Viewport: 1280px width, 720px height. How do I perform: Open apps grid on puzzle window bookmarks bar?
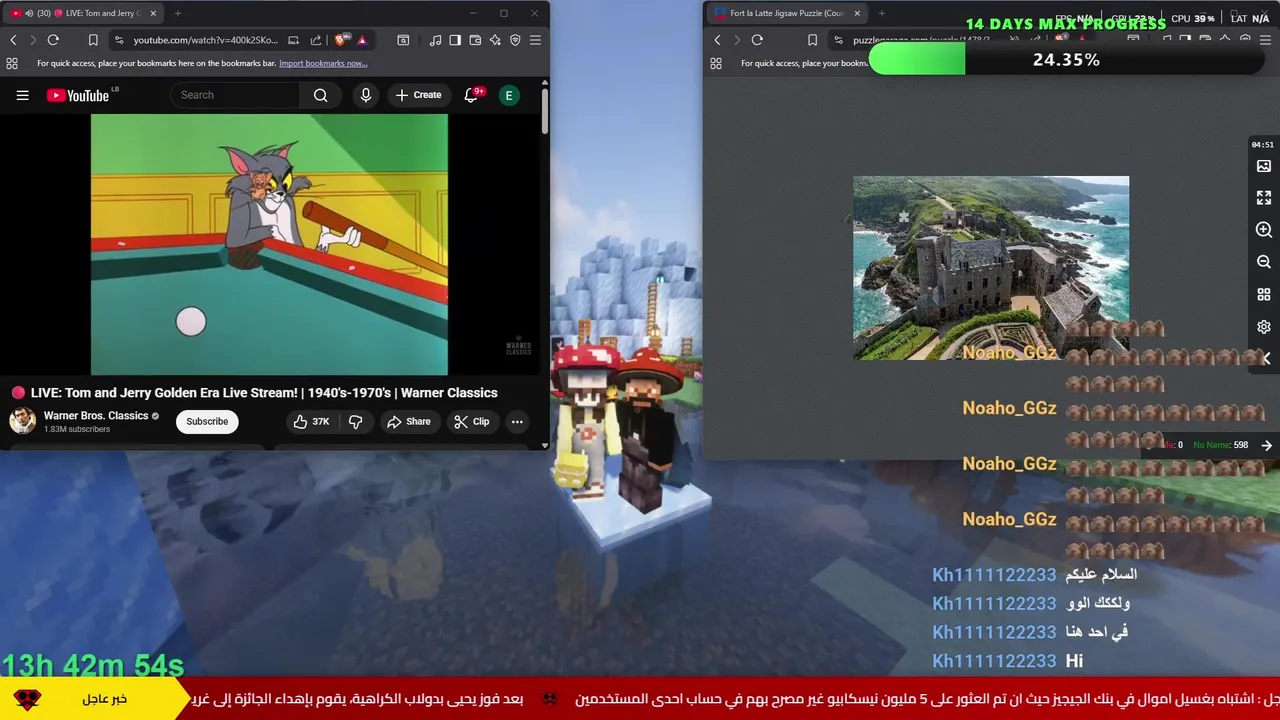[x=716, y=63]
